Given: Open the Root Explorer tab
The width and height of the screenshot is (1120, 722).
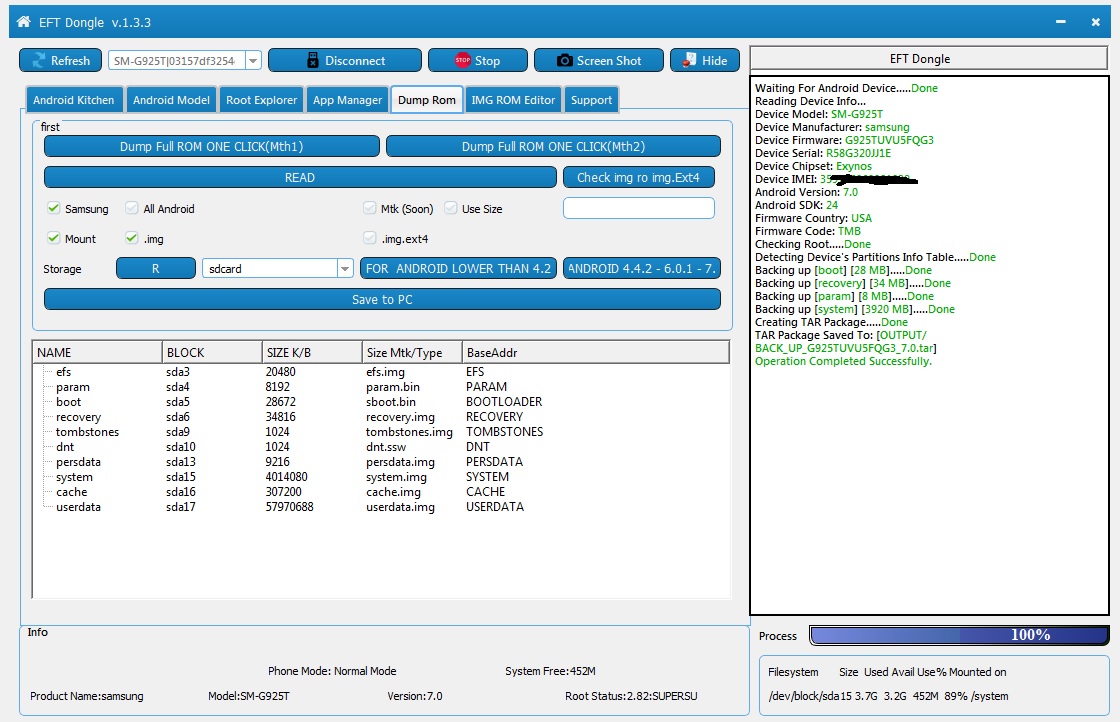Looking at the screenshot, I should (x=261, y=100).
